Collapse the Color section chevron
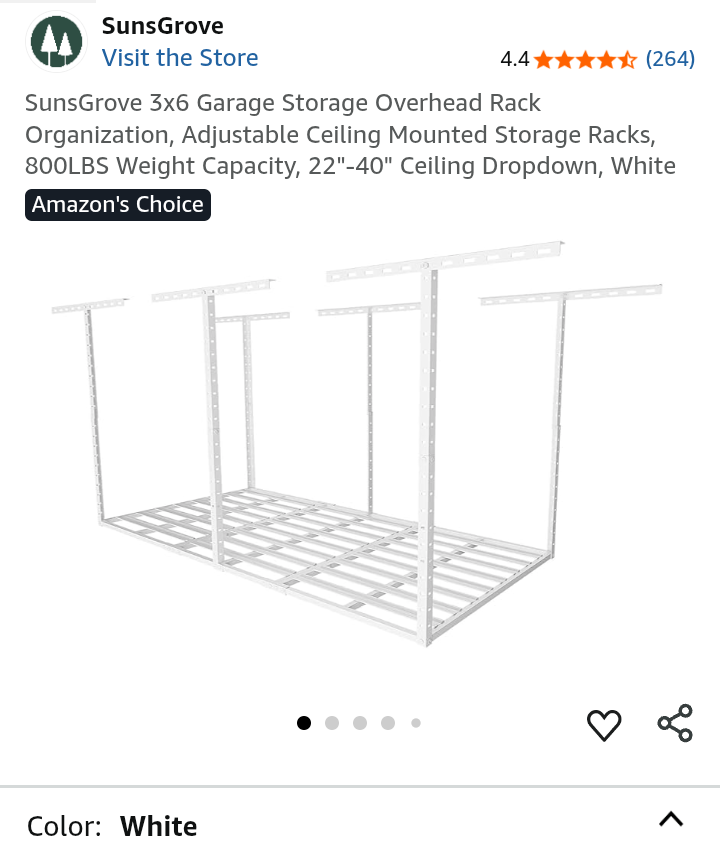 [x=671, y=820]
